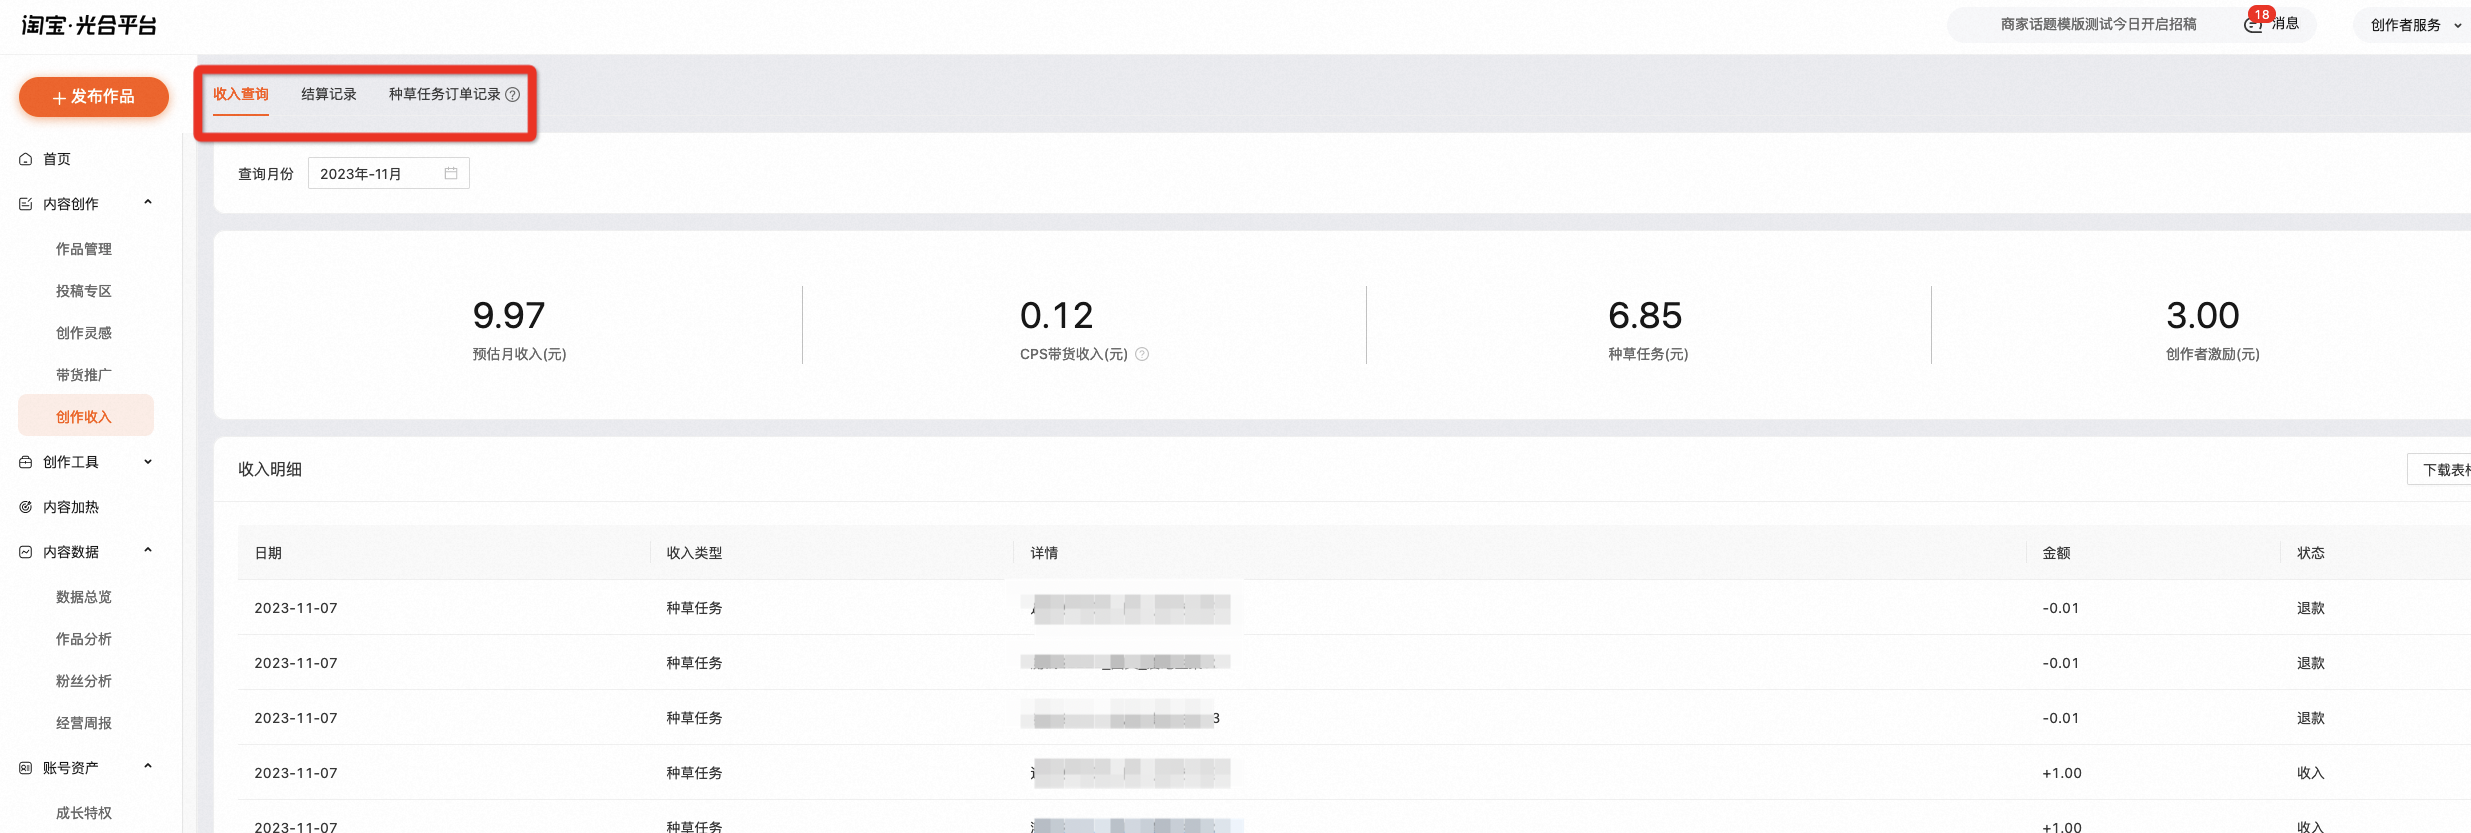Open the calendar icon in month picker
Image resolution: width=2471 pixels, height=833 pixels.
(x=451, y=174)
